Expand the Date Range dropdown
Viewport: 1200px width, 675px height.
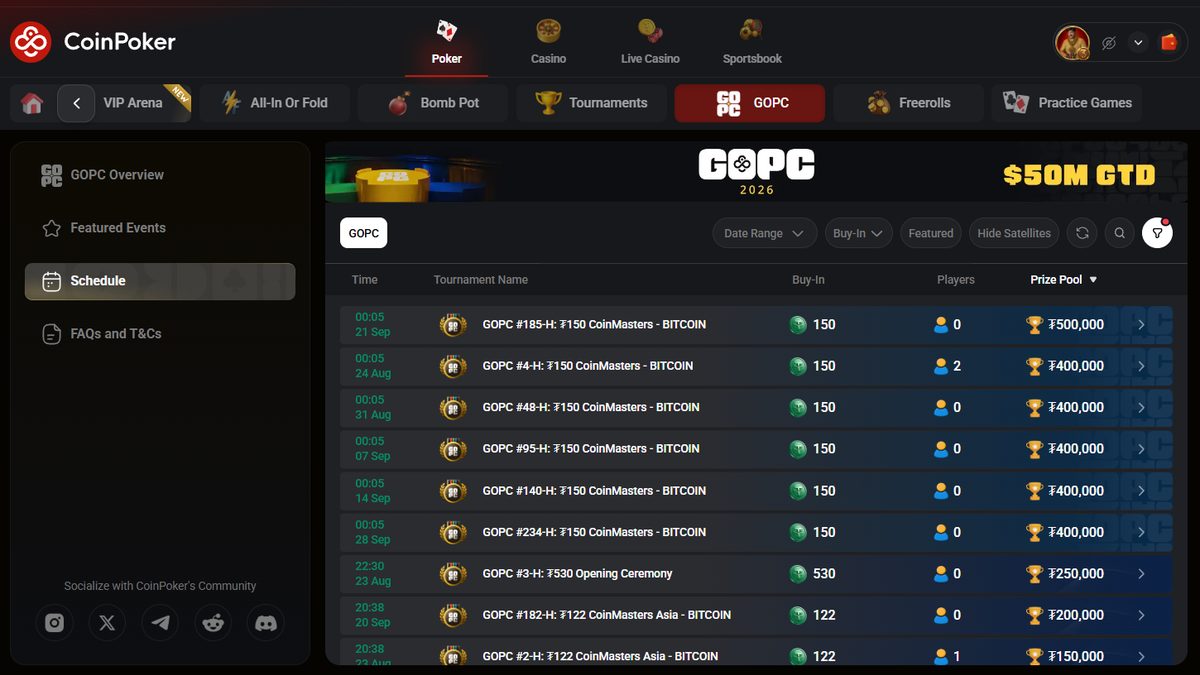click(x=764, y=233)
